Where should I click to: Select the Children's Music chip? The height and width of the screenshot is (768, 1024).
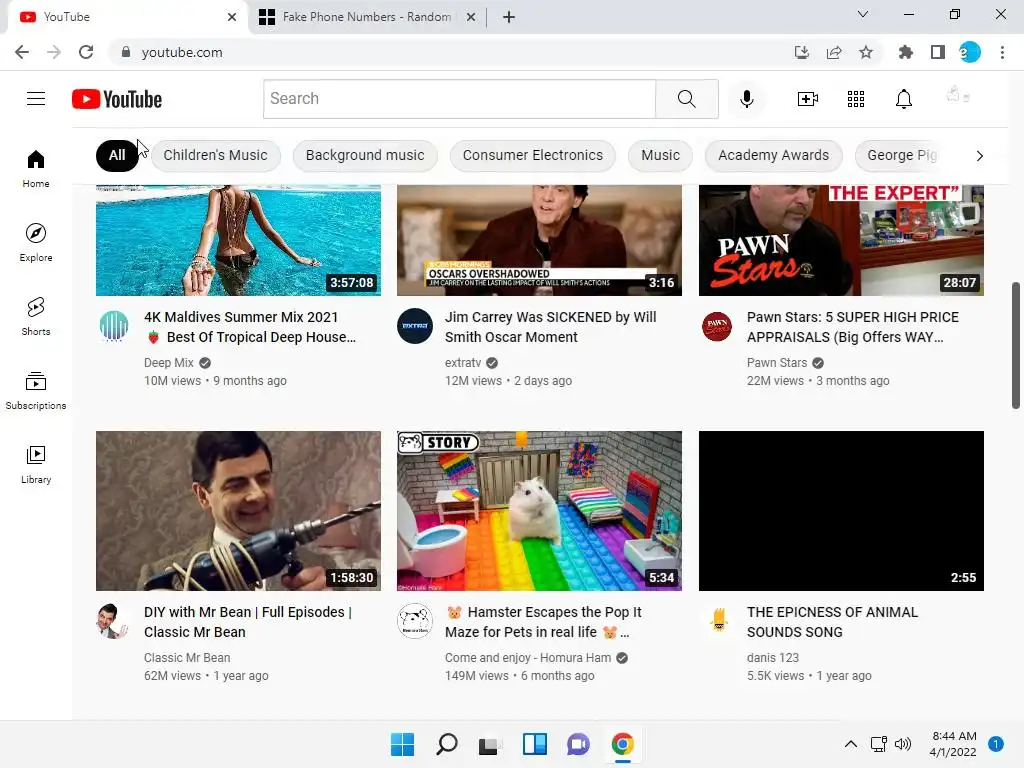coord(216,155)
